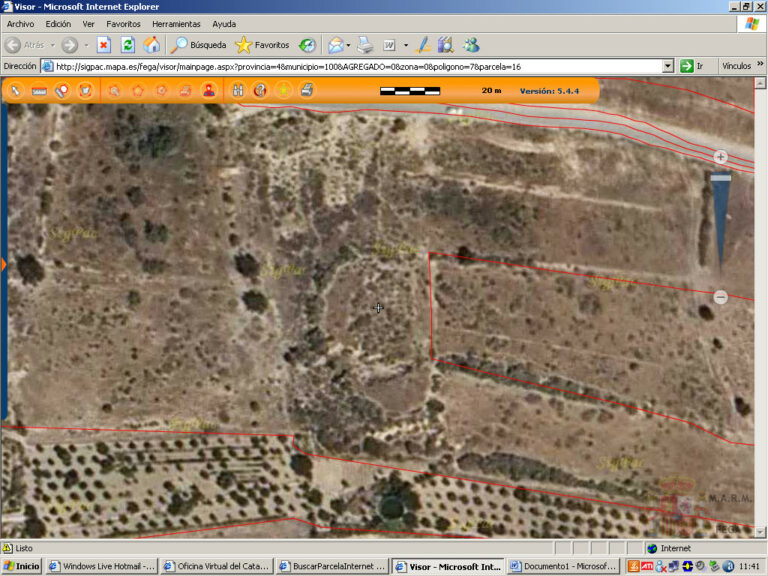The height and width of the screenshot is (576, 768).
Task: Open the IE History icon
Action: [x=308, y=45]
